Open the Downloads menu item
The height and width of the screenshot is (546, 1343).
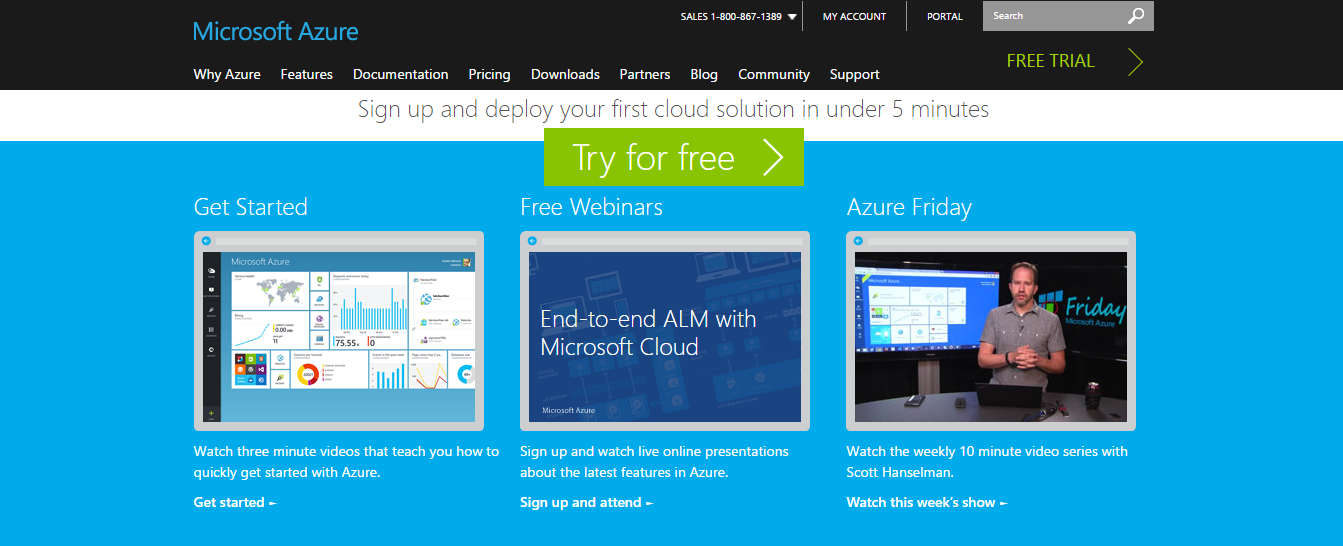click(x=565, y=74)
